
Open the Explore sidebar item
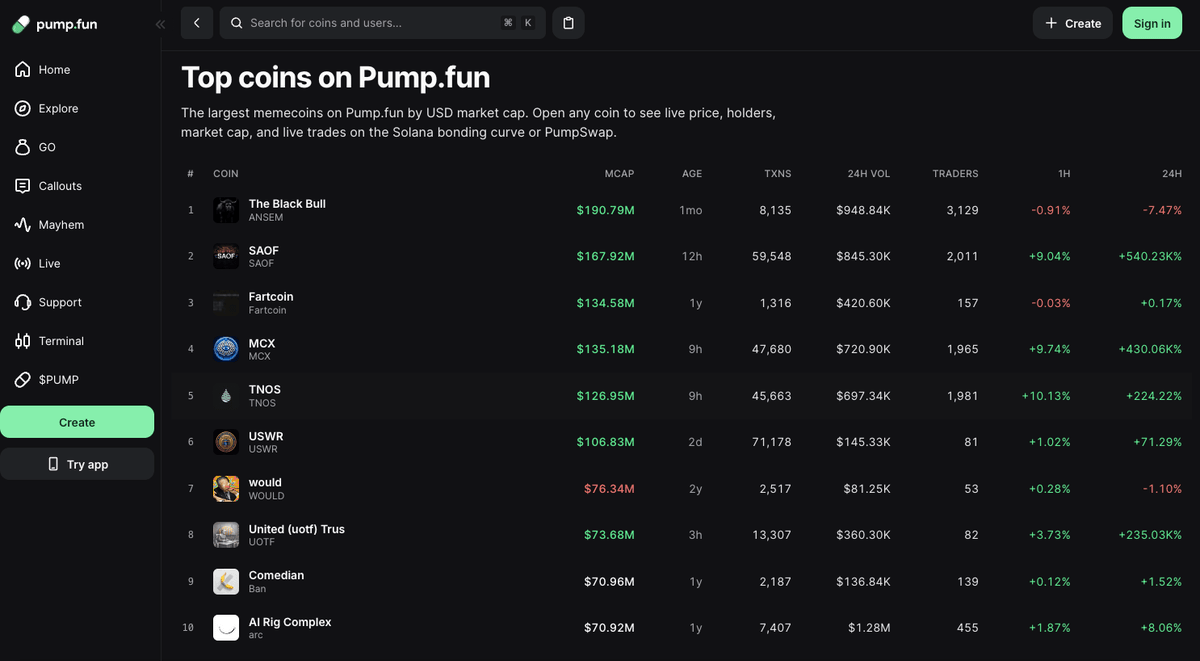coord(77,108)
